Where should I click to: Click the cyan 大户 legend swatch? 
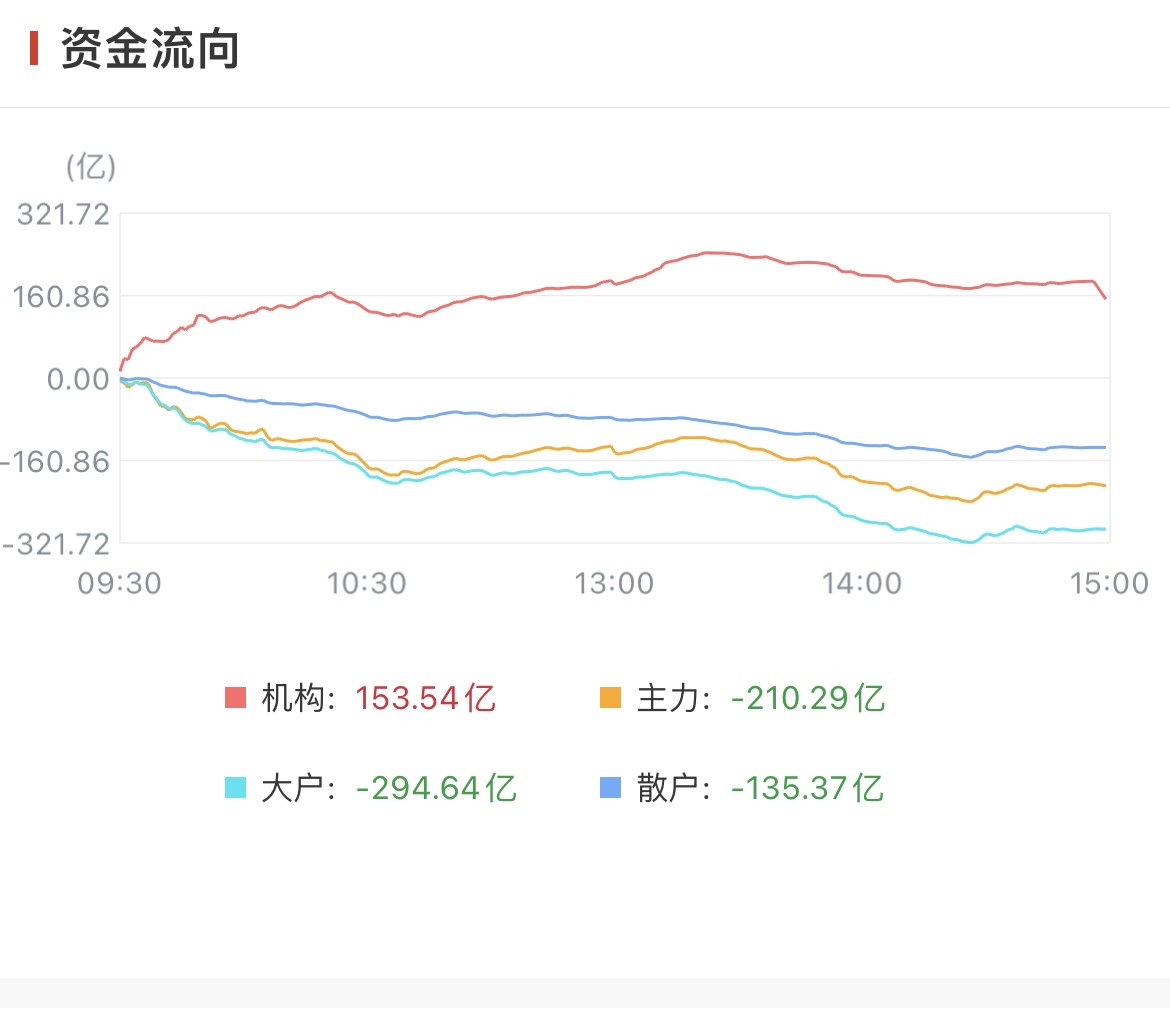(x=235, y=788)
